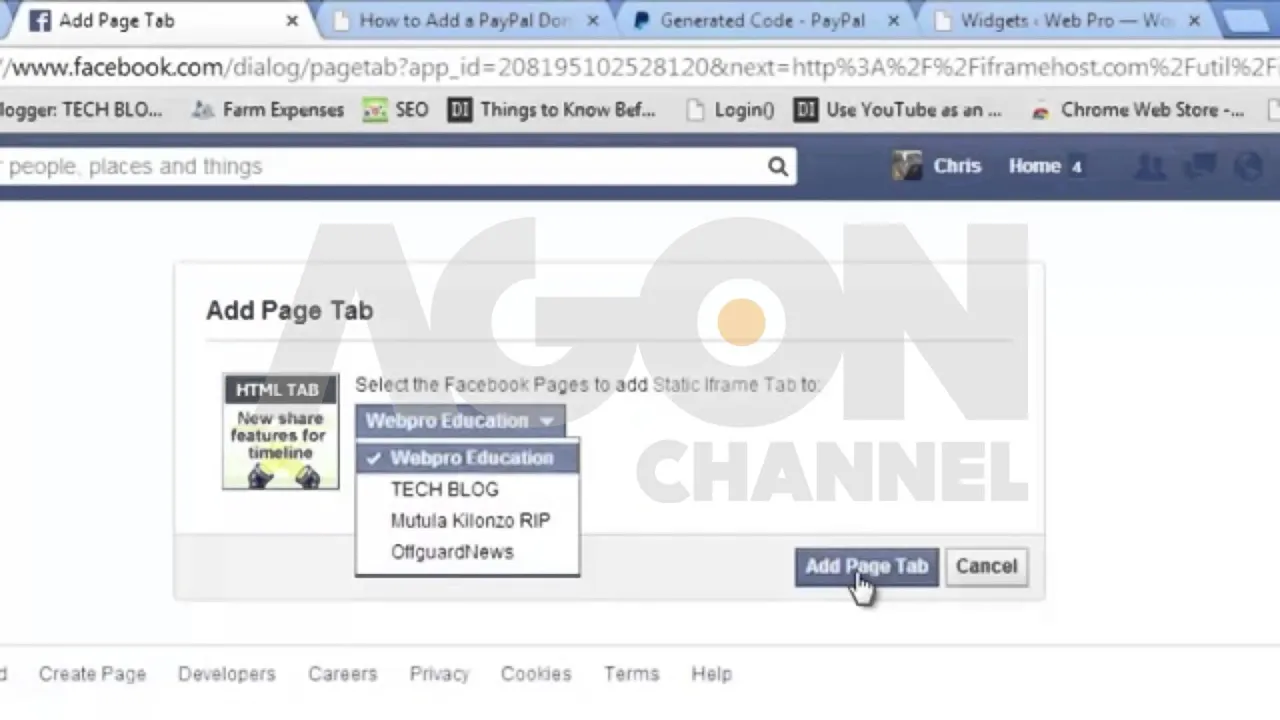This screenshot has width=1280, height=720.
Task: Open the Login() bookmark
Action: 730,110
